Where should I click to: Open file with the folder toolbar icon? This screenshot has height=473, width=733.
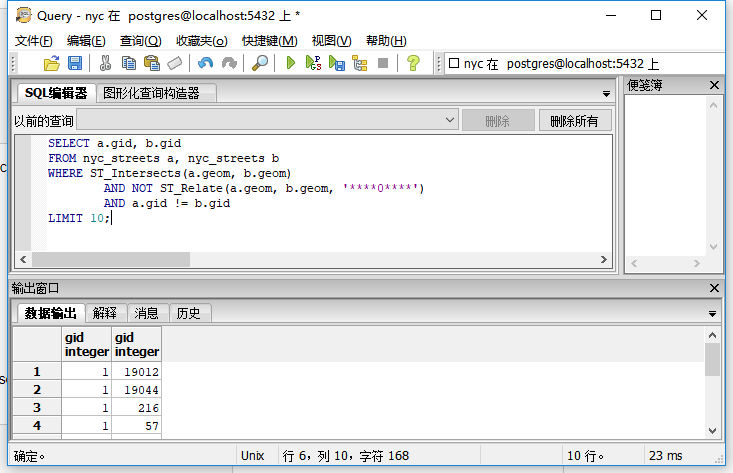(x=52, y=63)
